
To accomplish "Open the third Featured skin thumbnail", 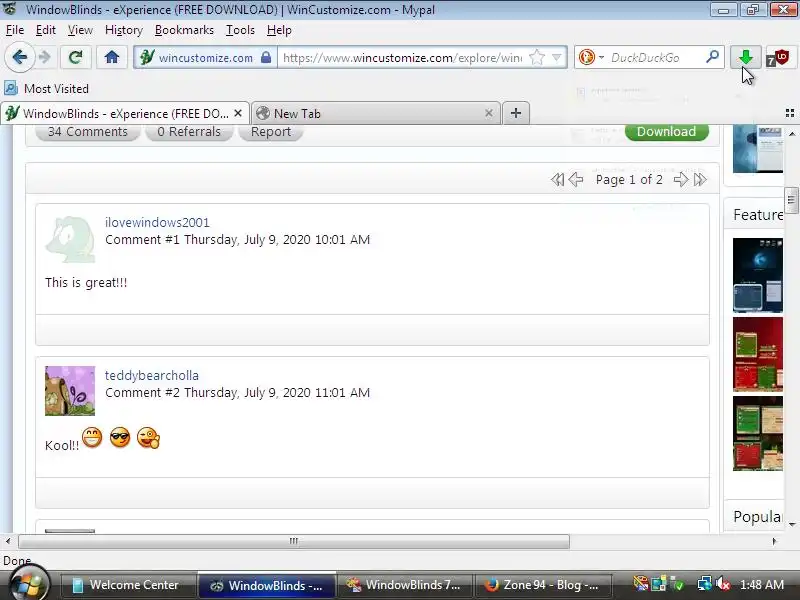I will (x=758, y=434).
